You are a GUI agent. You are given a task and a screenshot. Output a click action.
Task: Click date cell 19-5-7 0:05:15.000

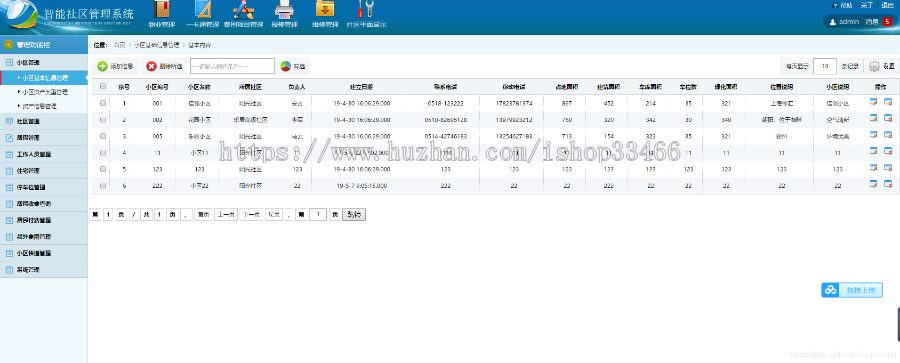pyautogui.click(x=362, y=186)
